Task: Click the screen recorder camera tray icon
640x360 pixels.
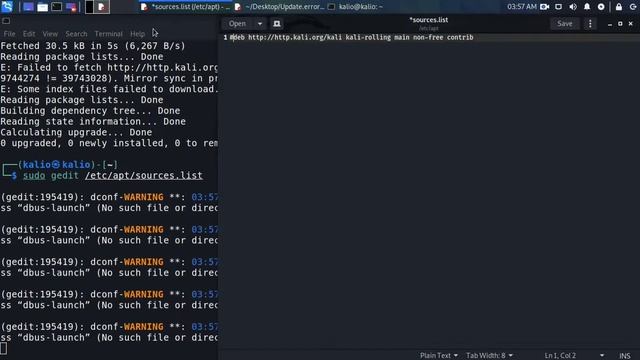Action: click(544, 7)
